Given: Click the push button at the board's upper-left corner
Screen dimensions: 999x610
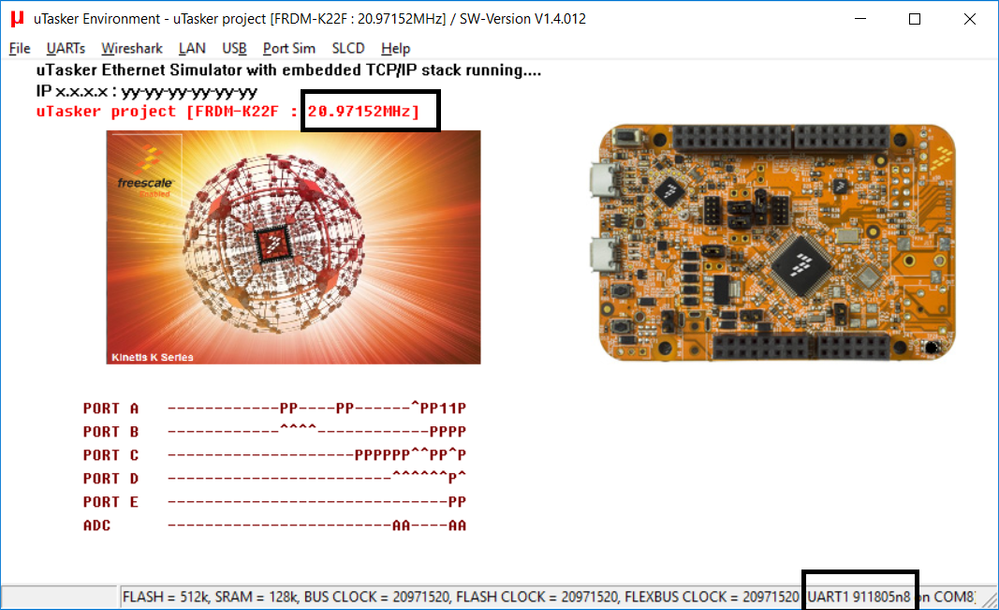Looking at the screenshot, I should [628, 135].
